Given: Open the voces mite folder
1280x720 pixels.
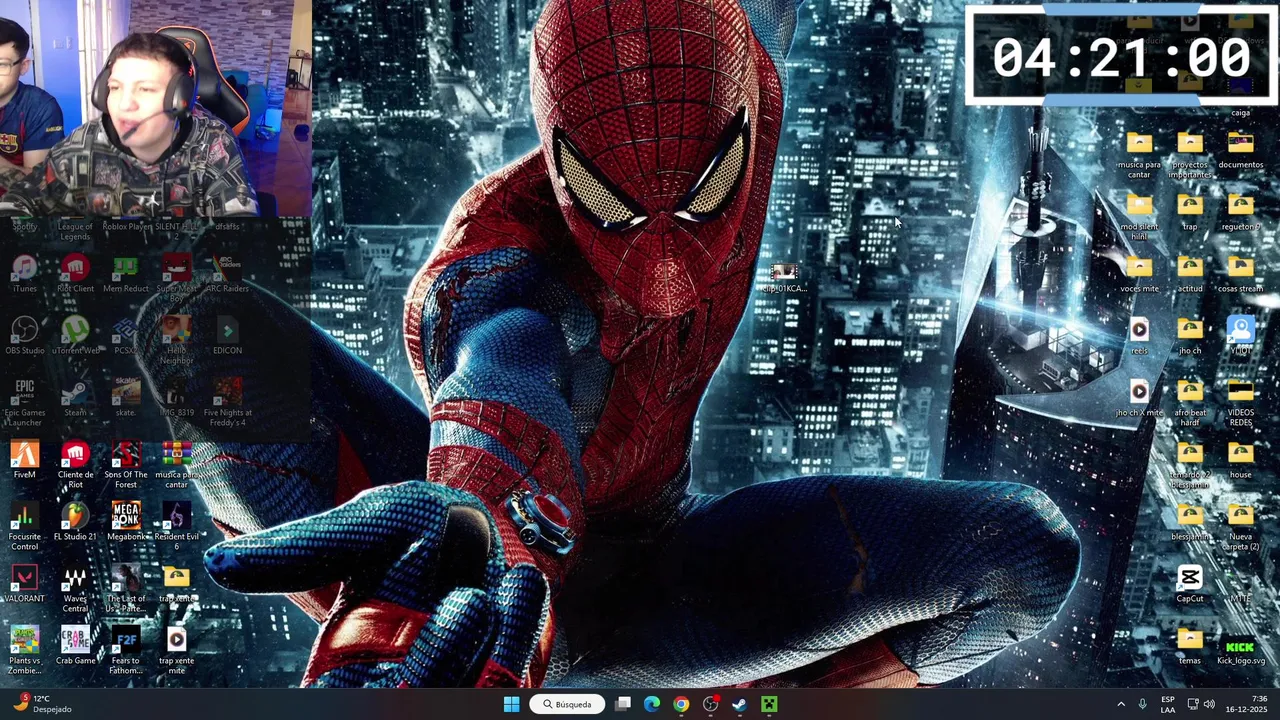Looking at the screenshot, I should [x=1139, y=274].
